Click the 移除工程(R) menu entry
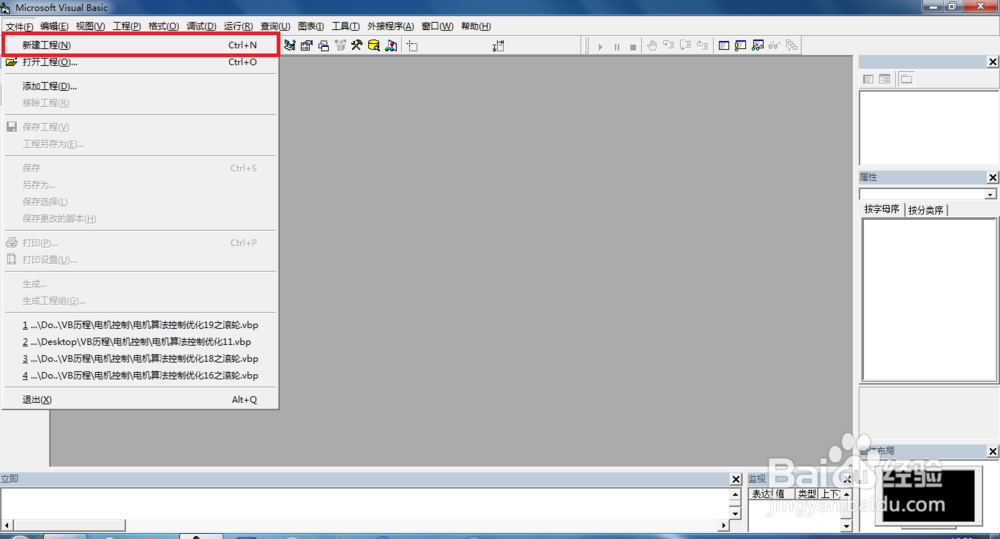 tap(140, 103)
